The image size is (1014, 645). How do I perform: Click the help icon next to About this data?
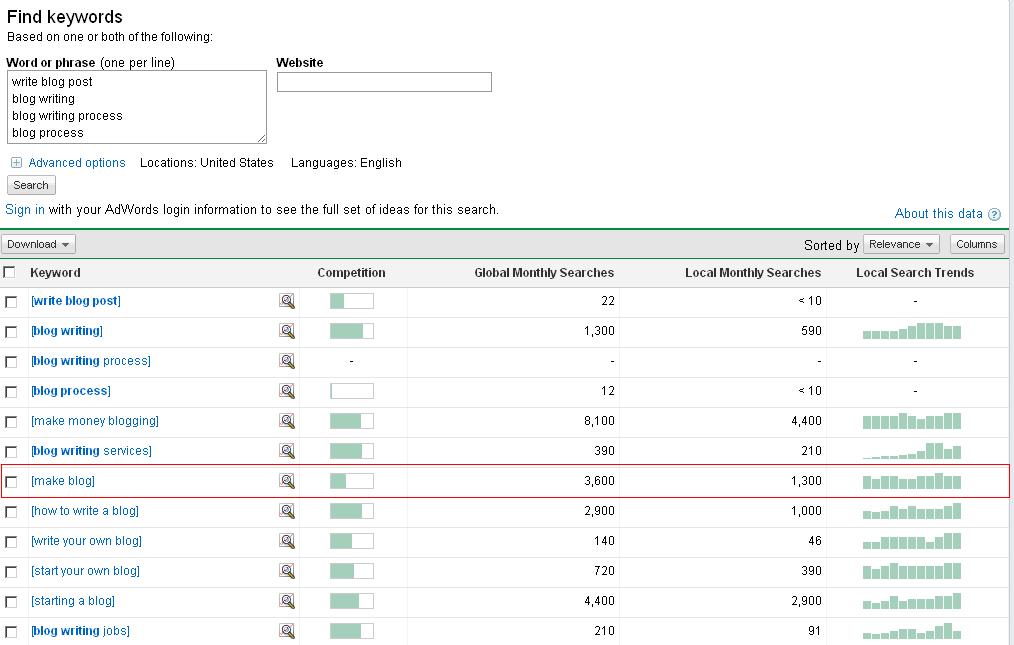click(993, 214)
